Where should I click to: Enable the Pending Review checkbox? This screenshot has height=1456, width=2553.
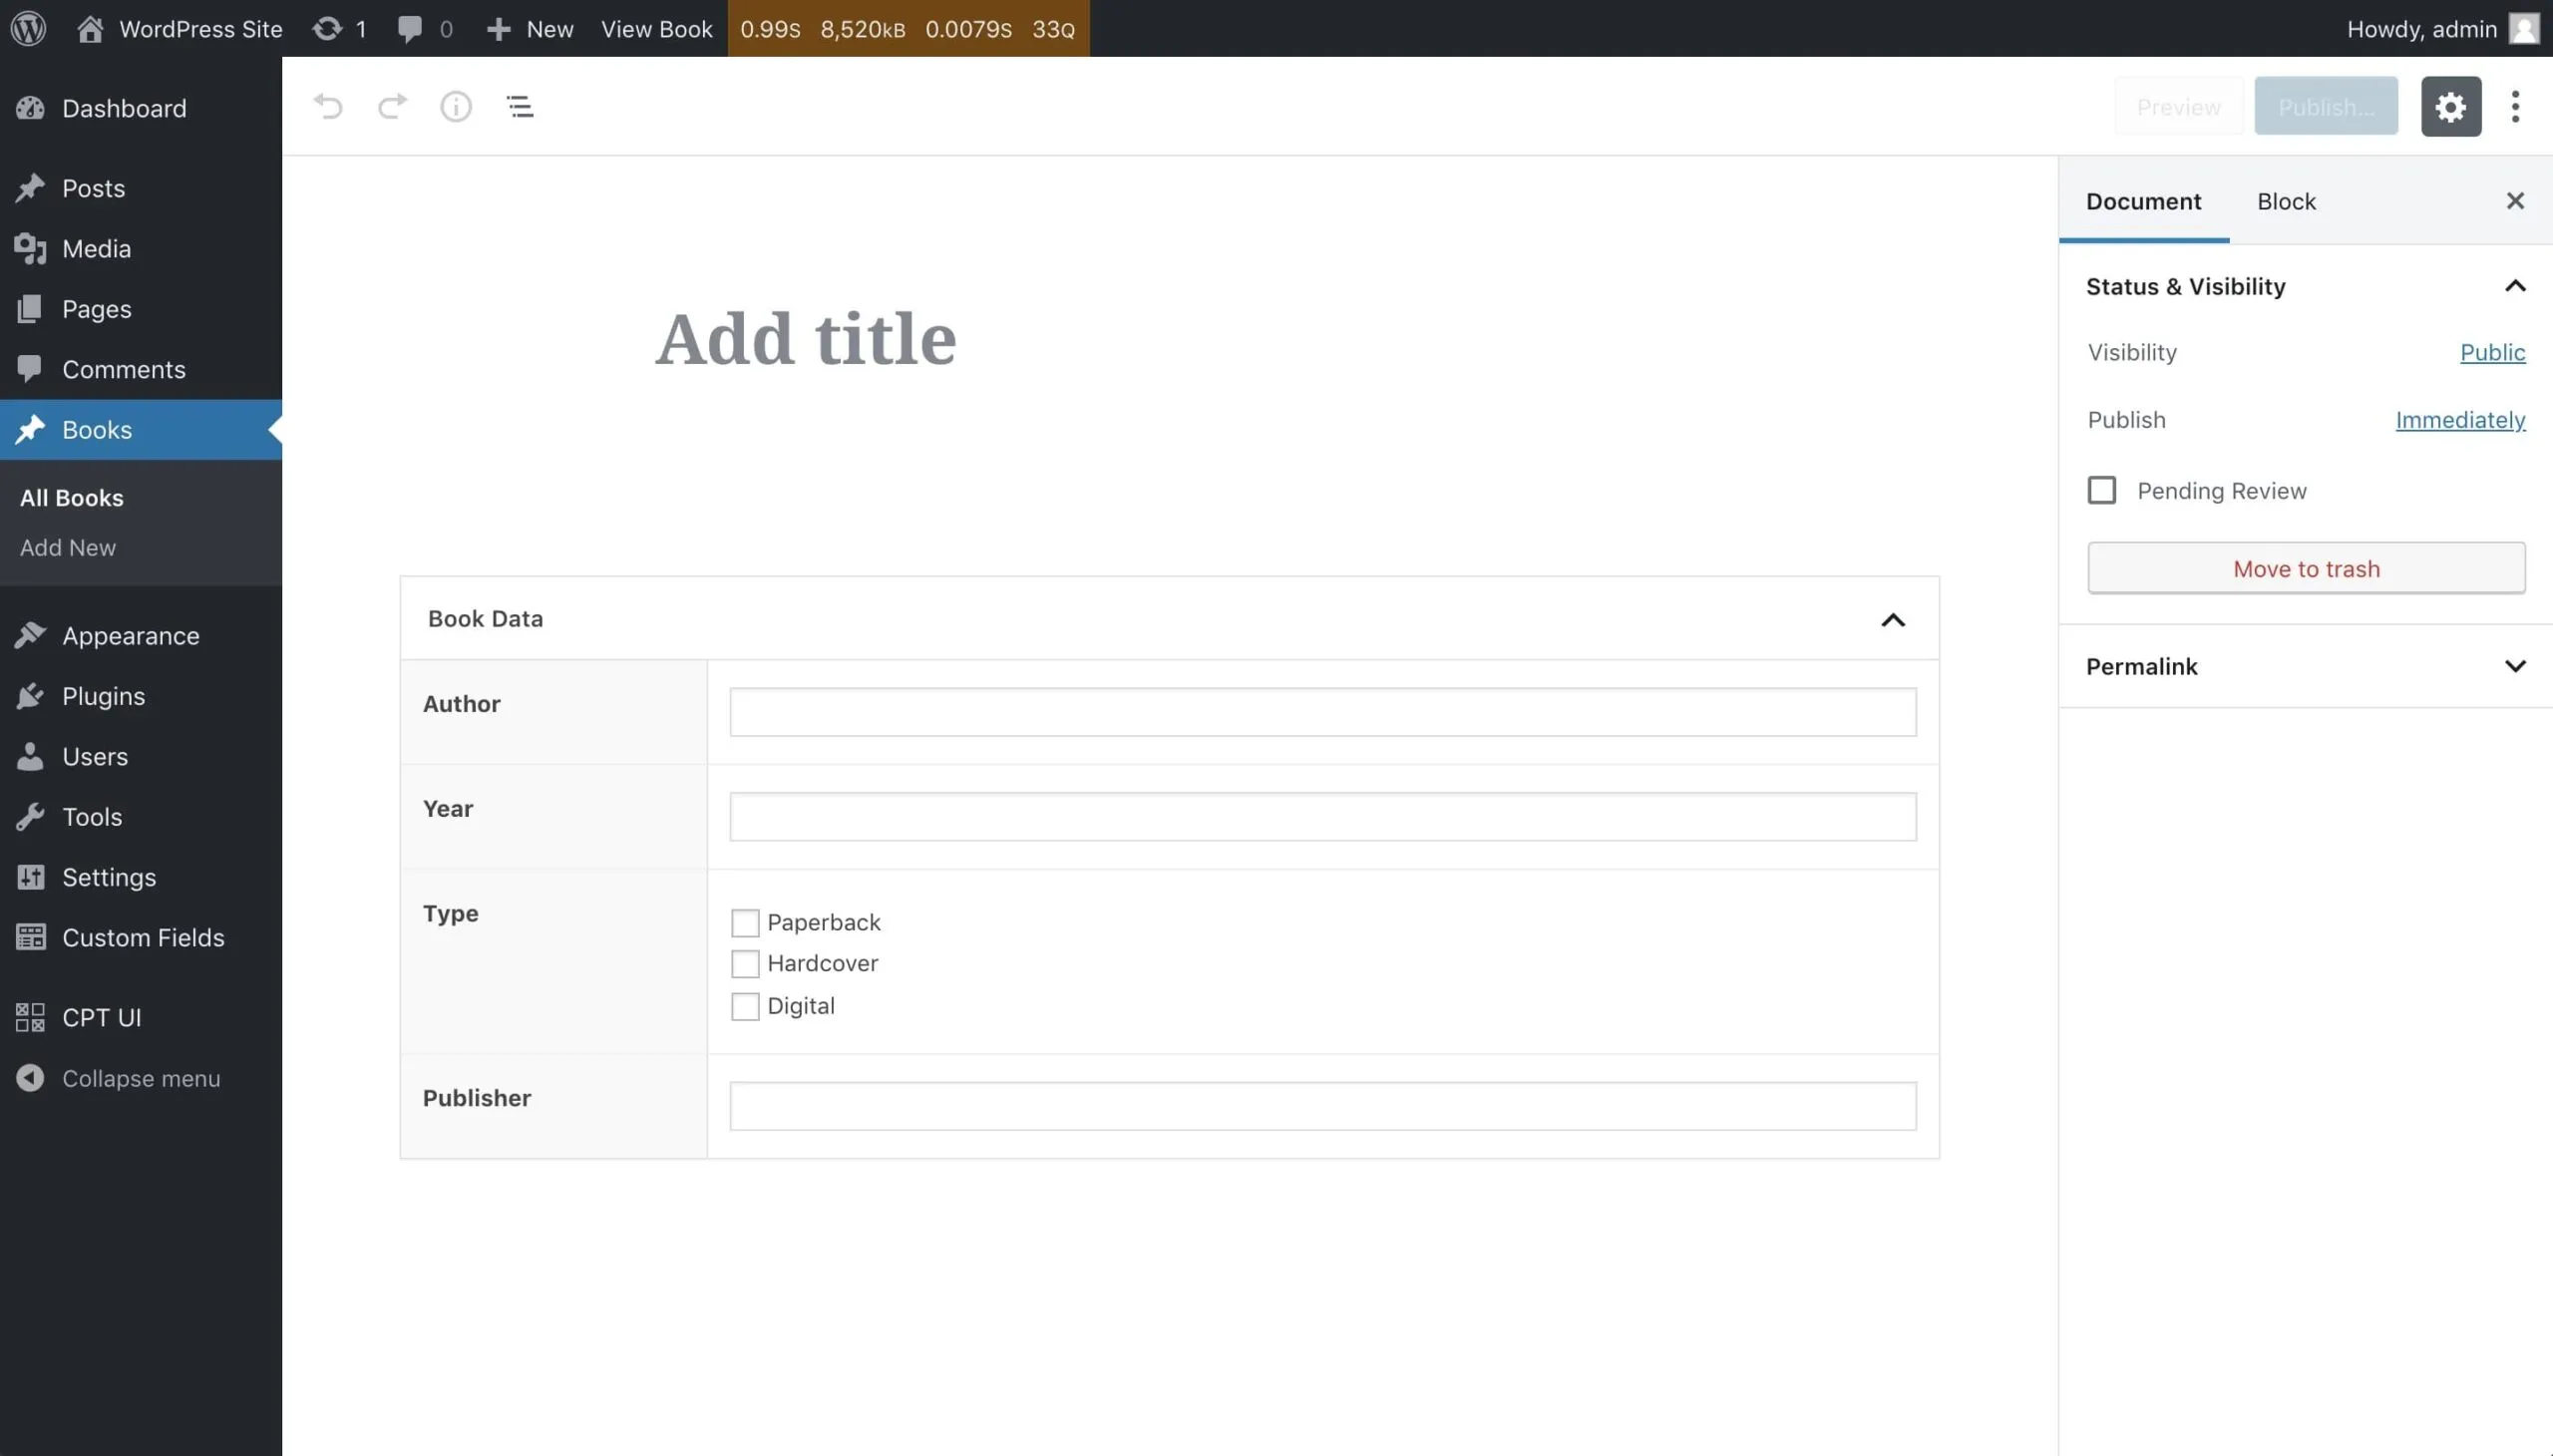pyautogui.click(x=2101, y=490)
